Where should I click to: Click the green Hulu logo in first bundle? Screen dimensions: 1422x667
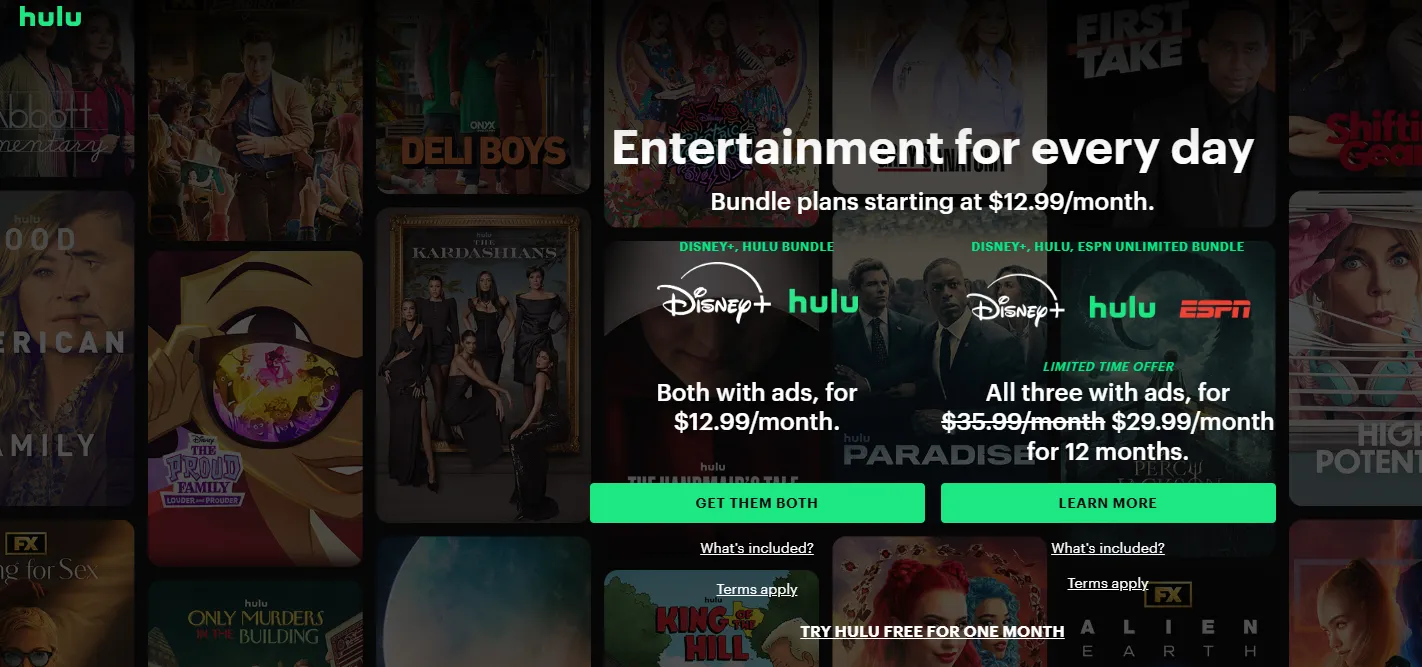(823, 301)
